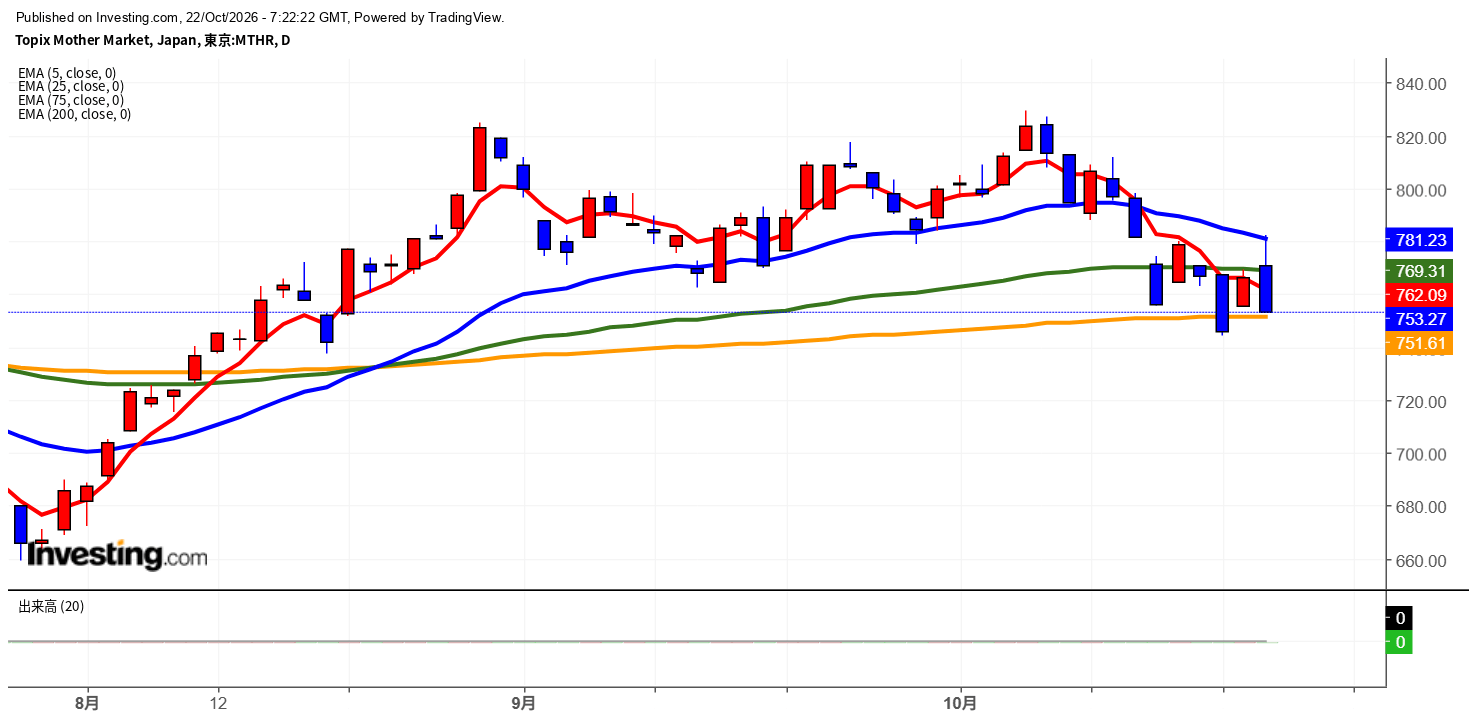Select the "EMA (200, close, 0)" legend entry
The image size is (1469, 720).
[x=75, y=114]
